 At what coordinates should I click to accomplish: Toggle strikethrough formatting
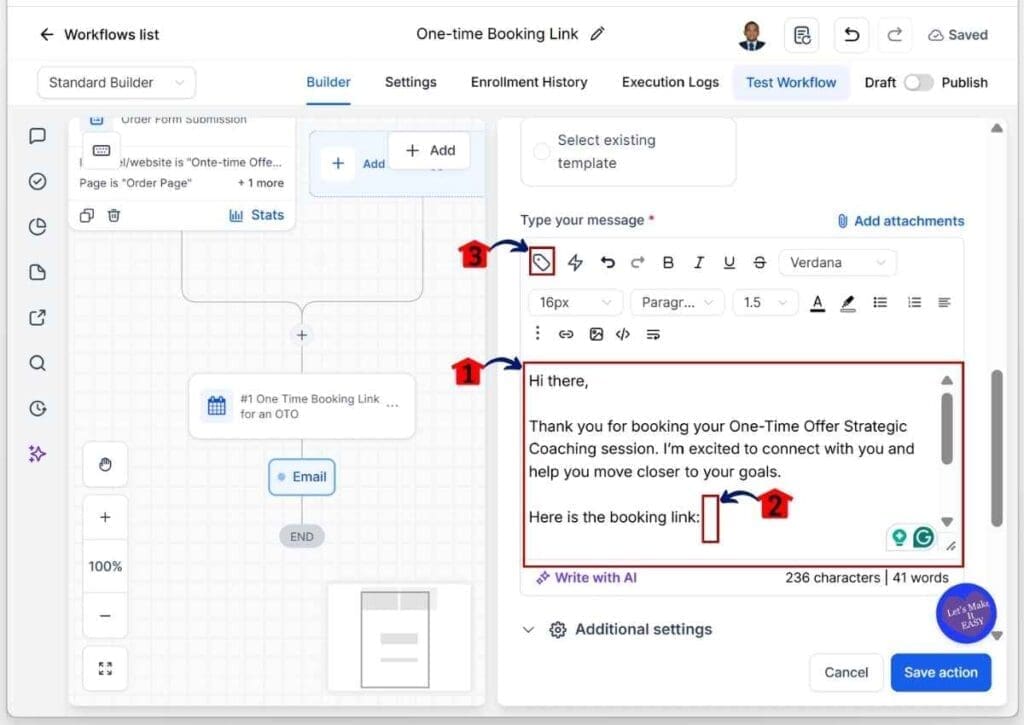[x=760, y=263]
